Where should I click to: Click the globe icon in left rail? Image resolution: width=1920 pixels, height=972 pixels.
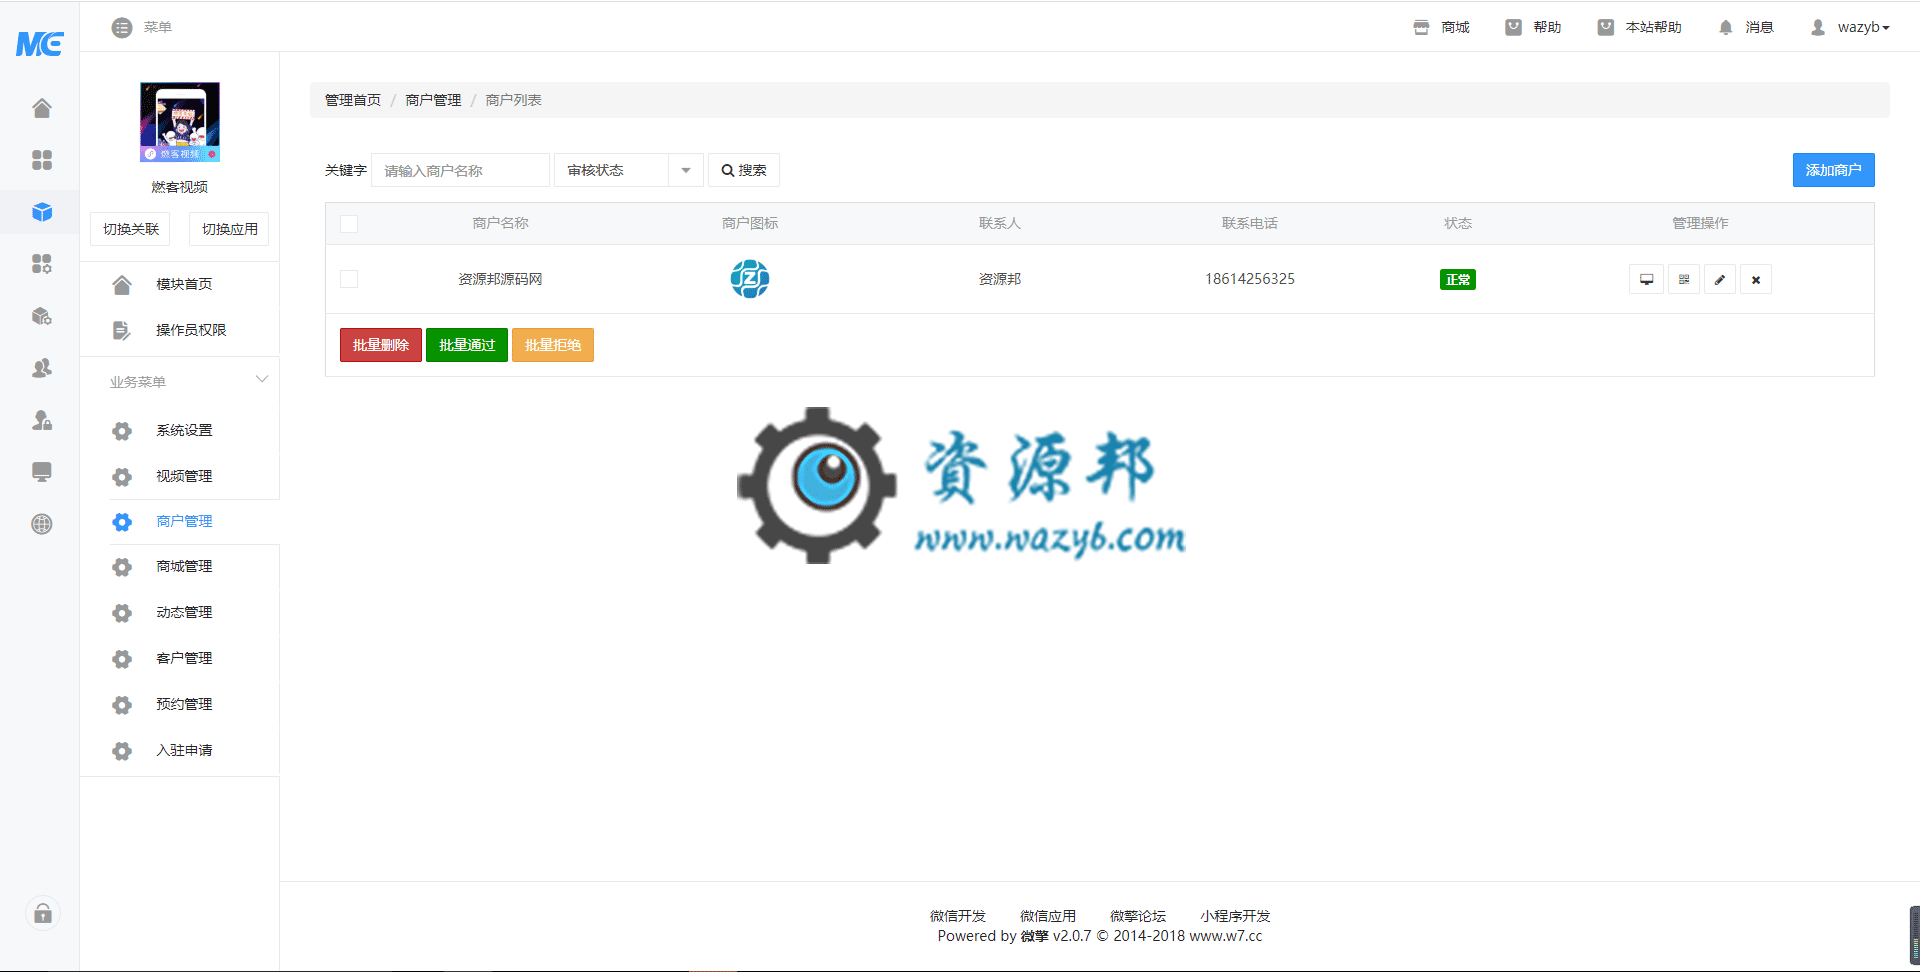tap(42, 524)
